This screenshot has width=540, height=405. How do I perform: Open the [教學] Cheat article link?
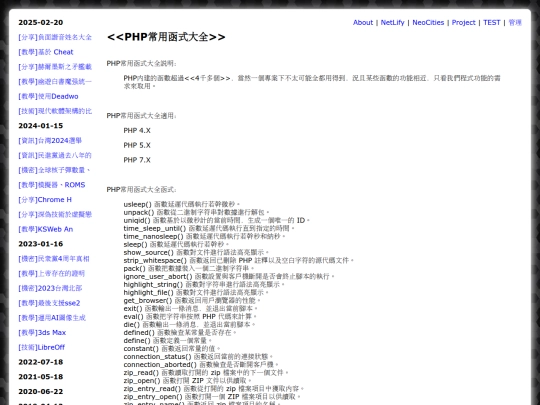(46, 52)
